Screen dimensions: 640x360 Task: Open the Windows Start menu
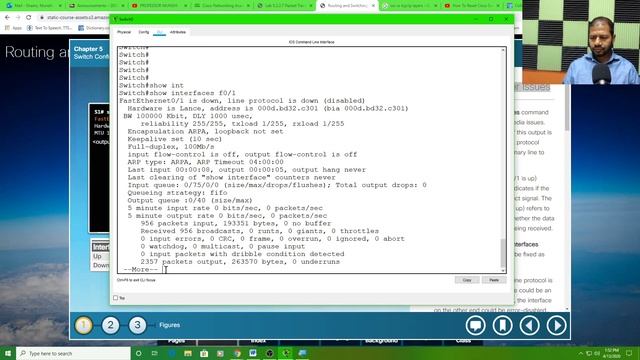coord(8,353)
